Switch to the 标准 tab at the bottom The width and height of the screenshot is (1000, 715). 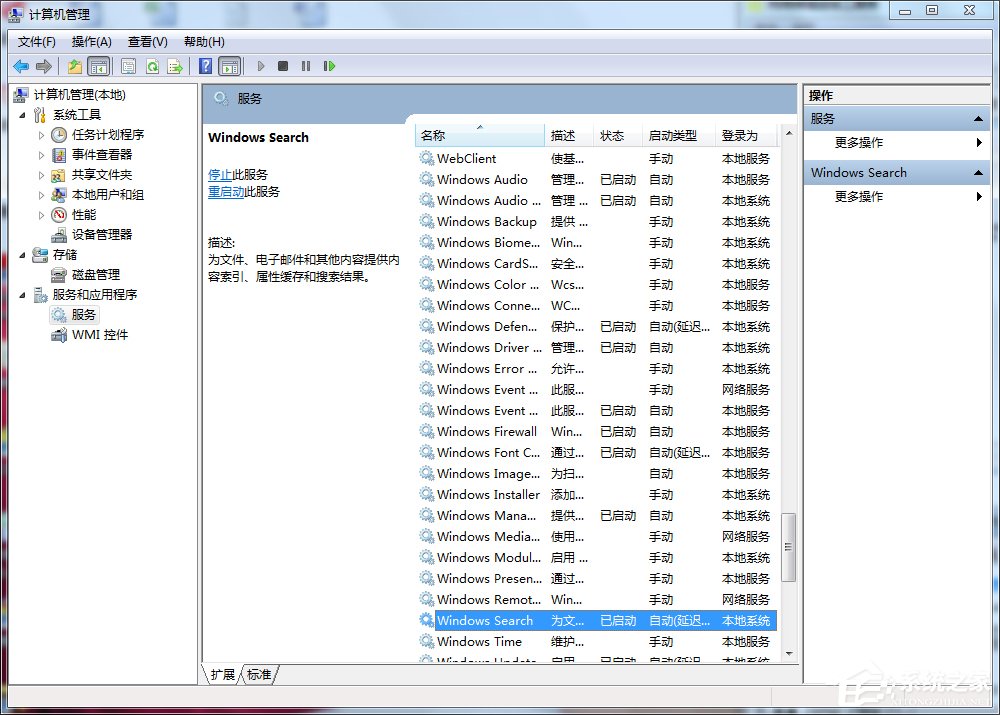pyautogui.click(x=258, y=674)
